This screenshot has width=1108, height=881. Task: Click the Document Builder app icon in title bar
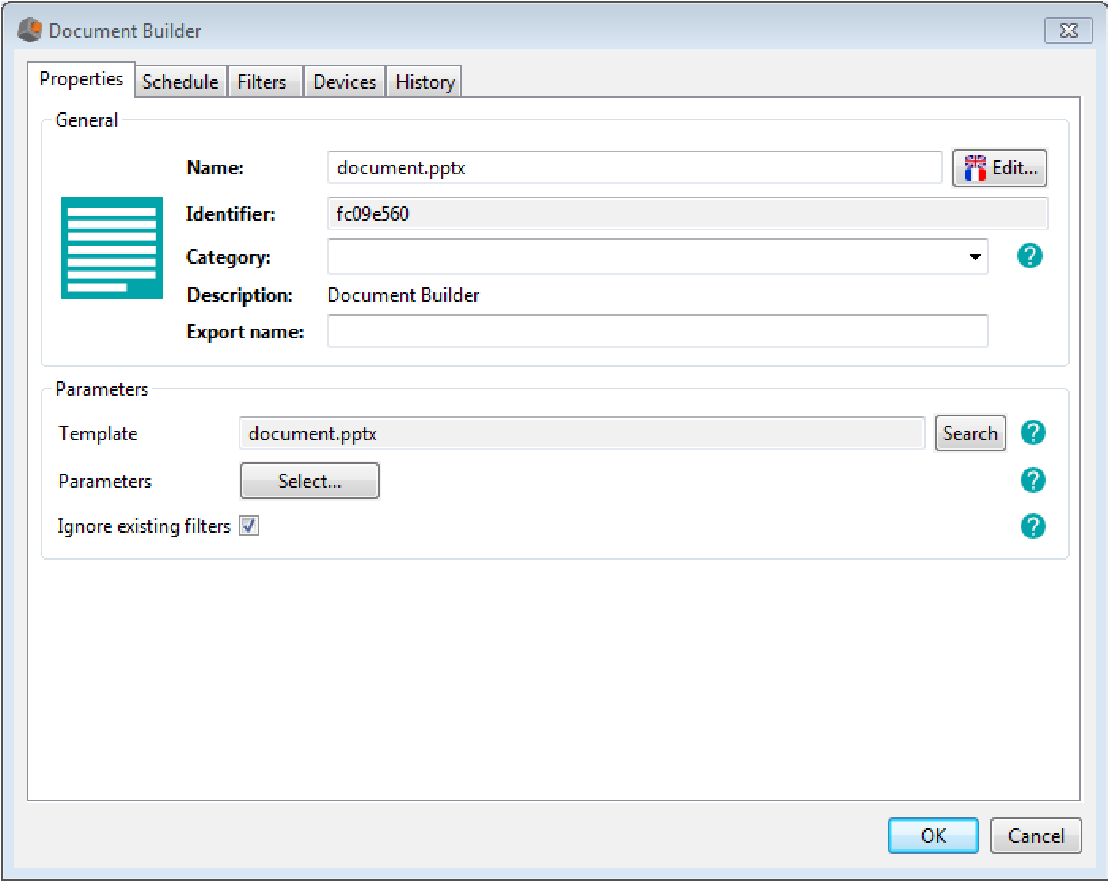click(x=30, y=30)
